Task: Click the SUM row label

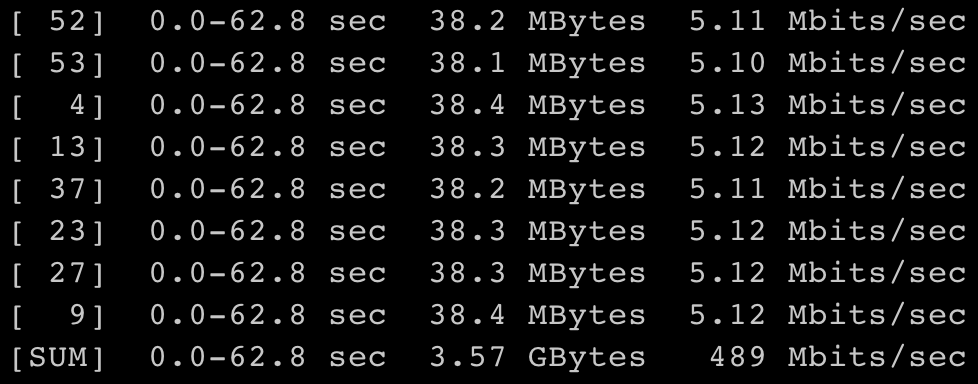Action: (57, 357)
